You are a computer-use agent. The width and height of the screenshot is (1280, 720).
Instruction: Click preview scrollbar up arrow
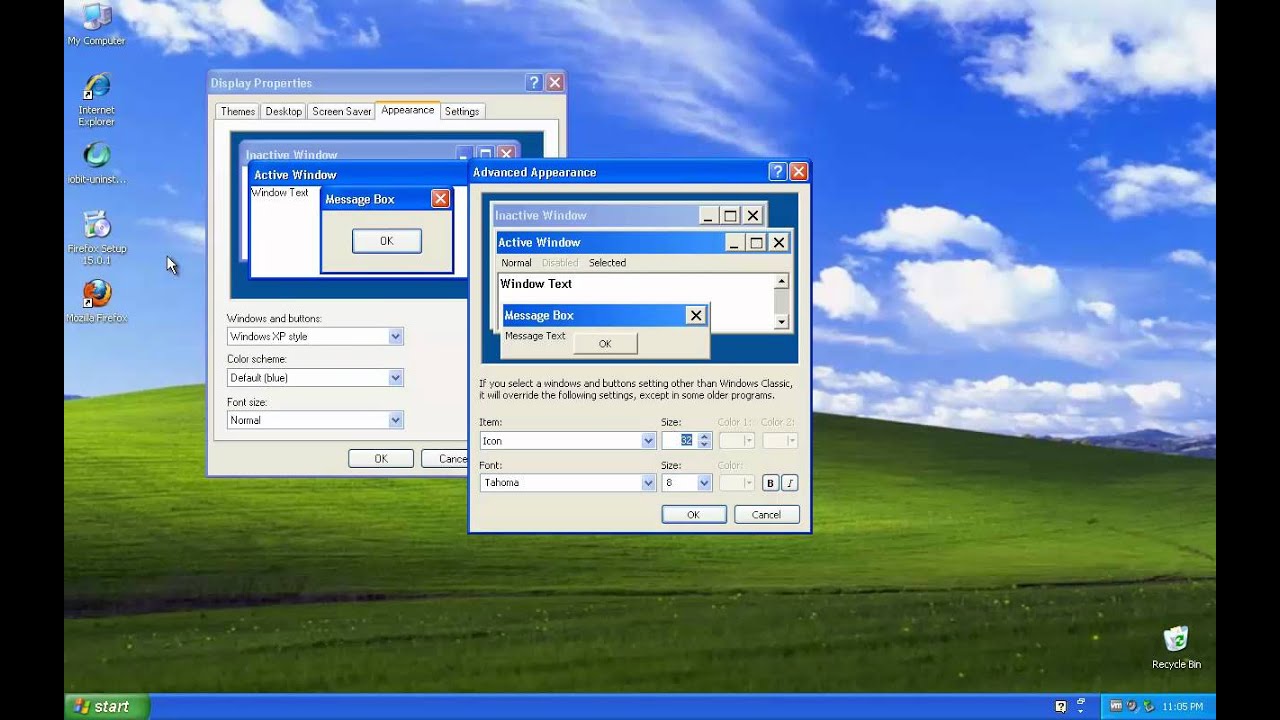(781, 282)
